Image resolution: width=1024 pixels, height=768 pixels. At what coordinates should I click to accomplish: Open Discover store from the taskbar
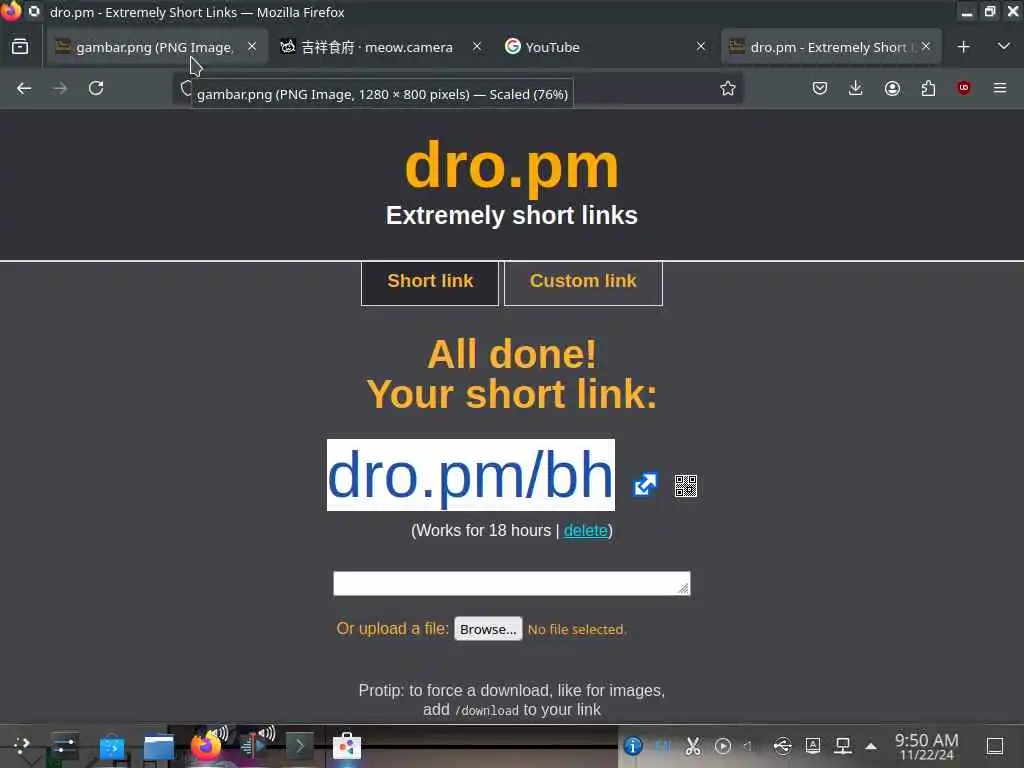click(112, 747)
